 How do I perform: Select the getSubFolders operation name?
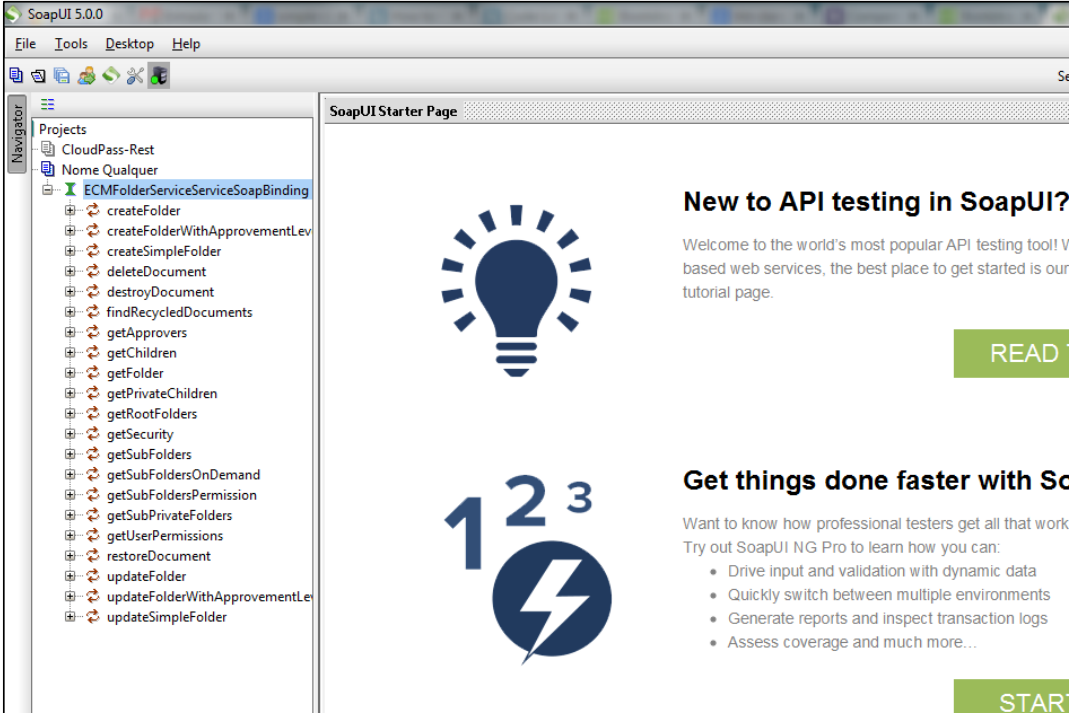pyautogui.click(x=149, y=454)
